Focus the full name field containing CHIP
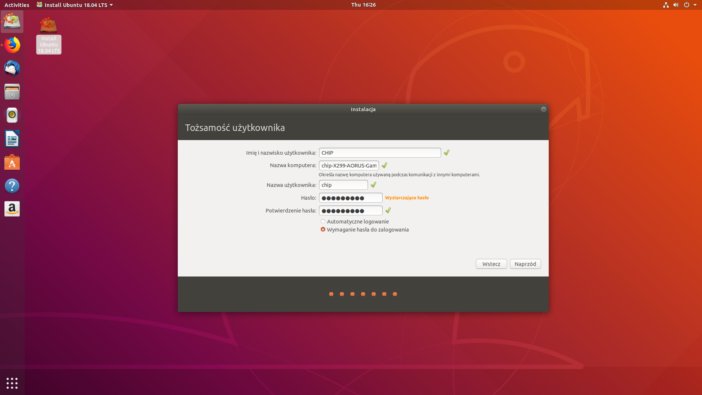Viewport: 702px width, 395px height. (x=380, y=153)
